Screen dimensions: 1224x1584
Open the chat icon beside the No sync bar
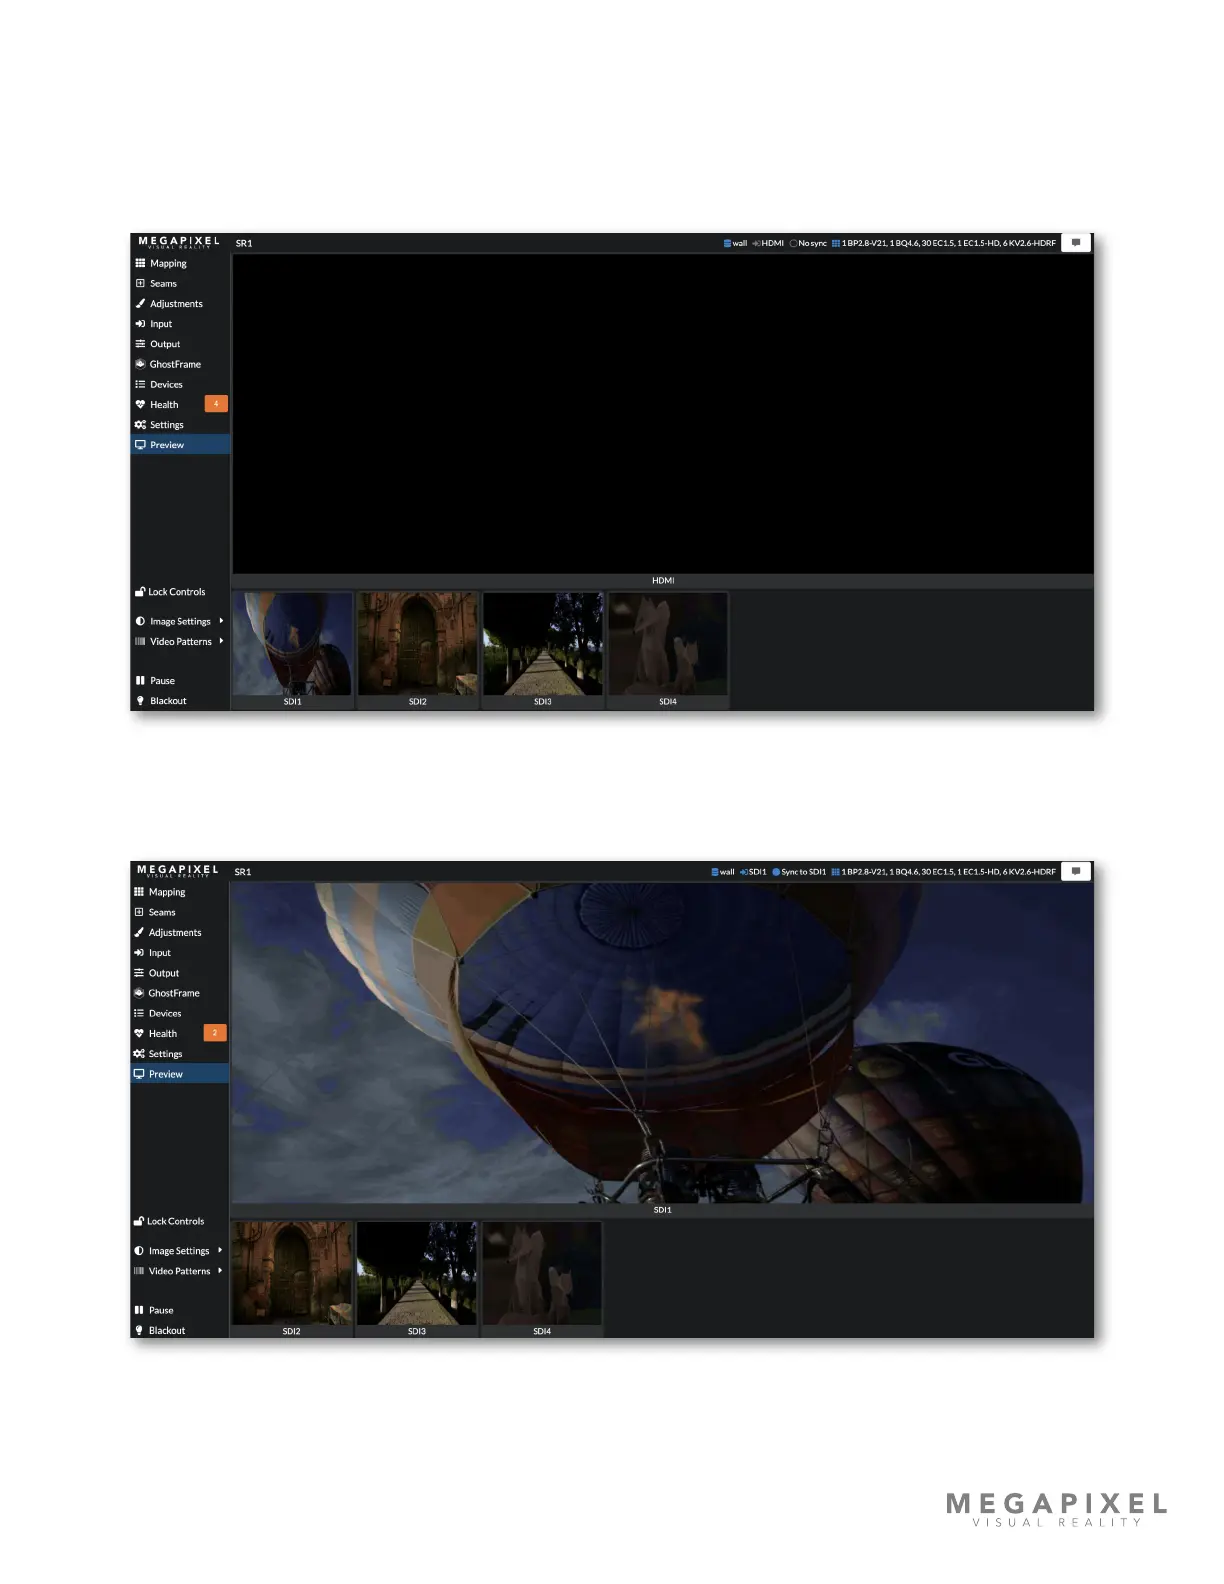pos(1075,243)
